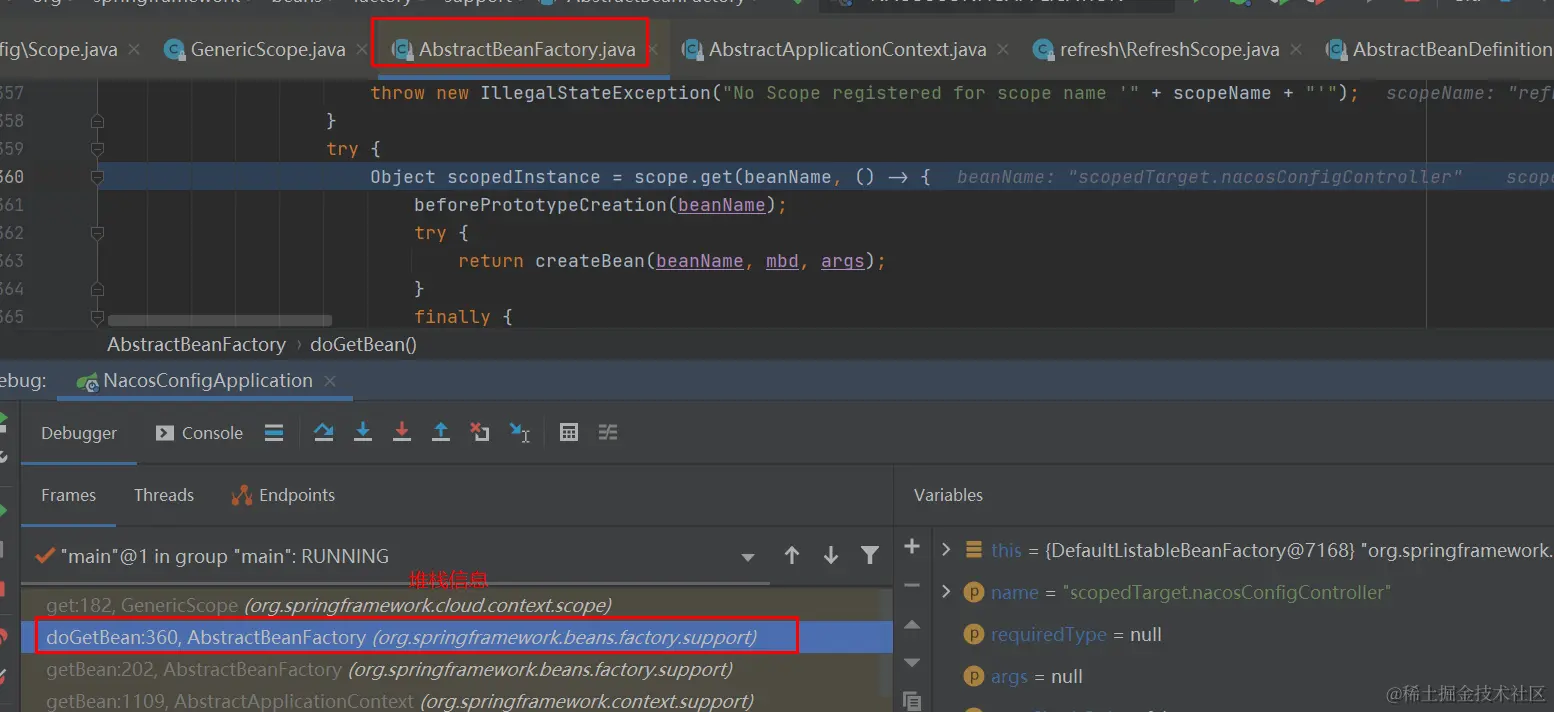
Task: Click fold marker on line 362
Action: pyautogui.click(x=97, y=233)
